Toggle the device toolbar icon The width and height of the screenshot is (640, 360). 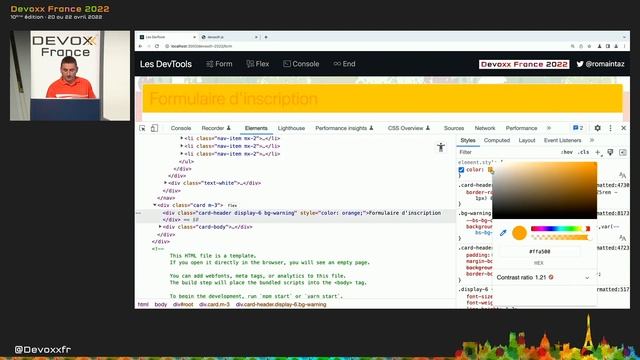click(154, 128)
